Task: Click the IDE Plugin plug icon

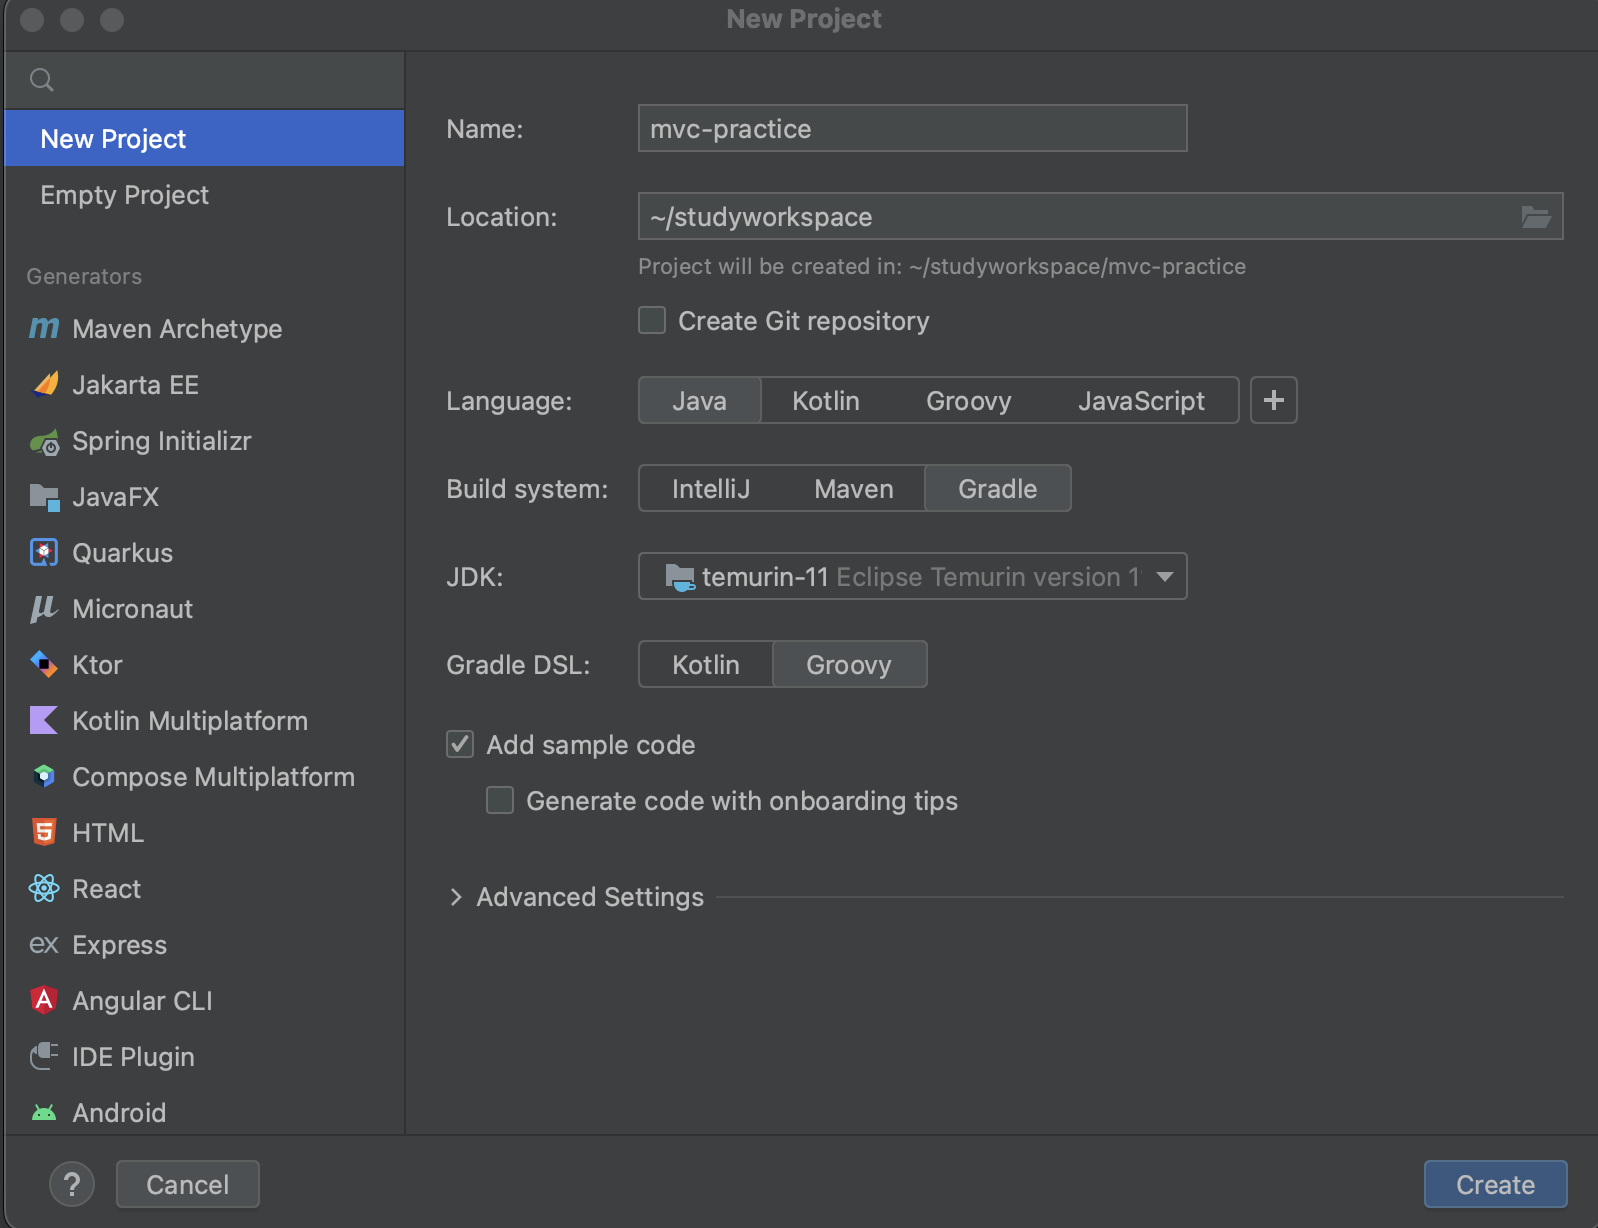Action: [44, 1056]
